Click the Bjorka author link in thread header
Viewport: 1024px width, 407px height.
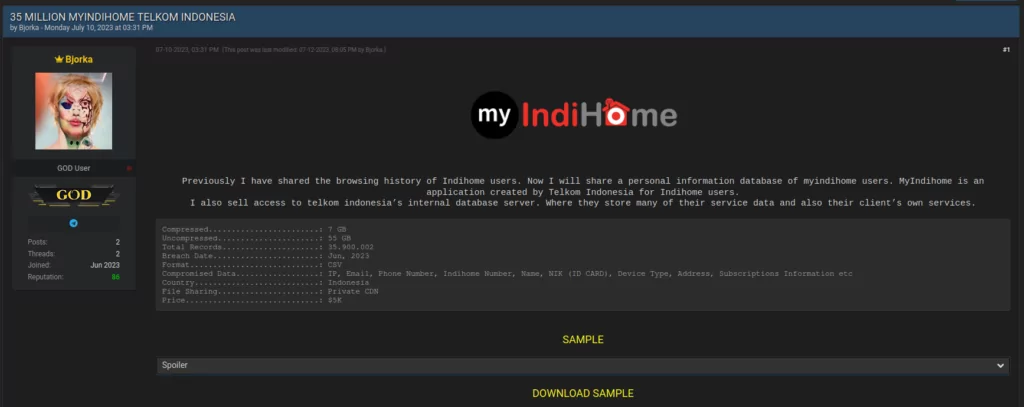[28, 28]
